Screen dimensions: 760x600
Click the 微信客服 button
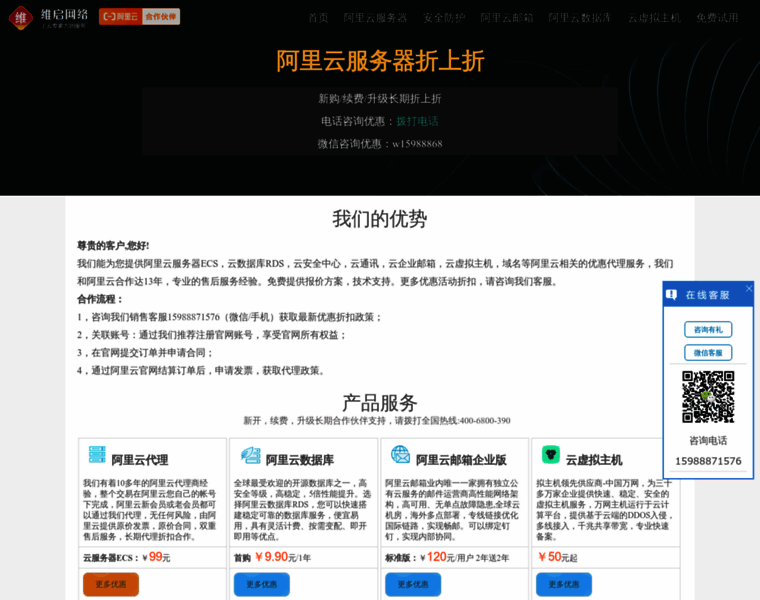708,352
